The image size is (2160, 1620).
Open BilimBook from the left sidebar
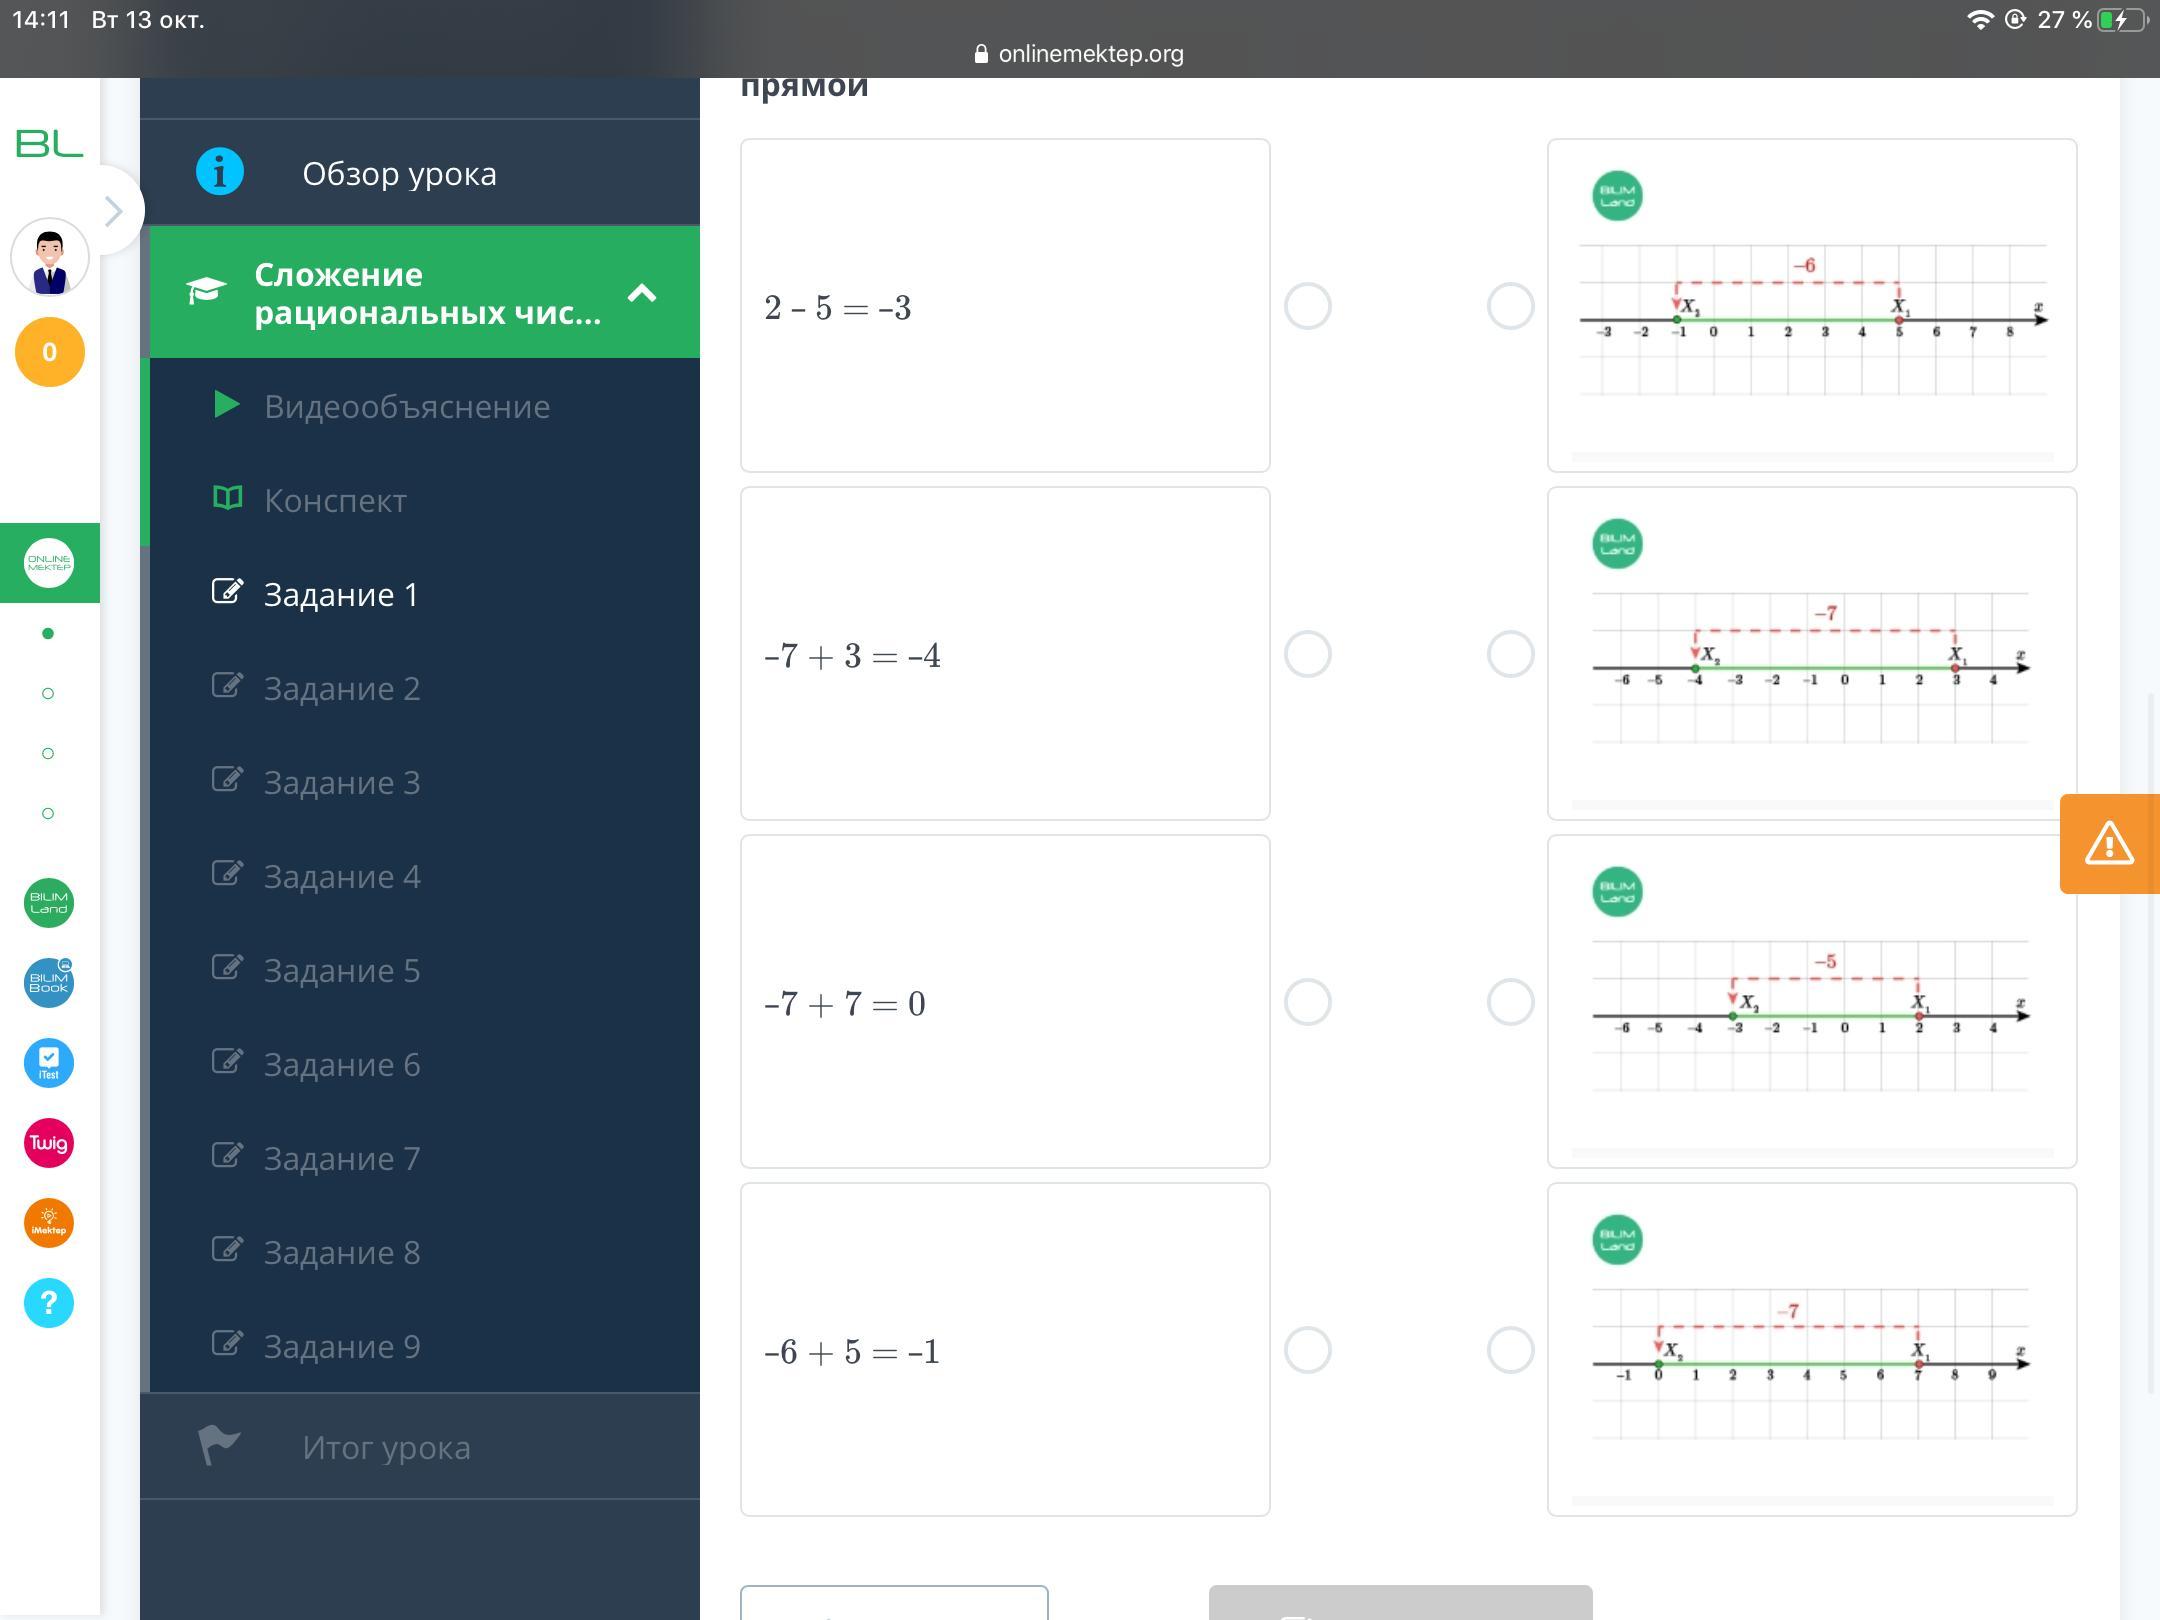(48, 983)
